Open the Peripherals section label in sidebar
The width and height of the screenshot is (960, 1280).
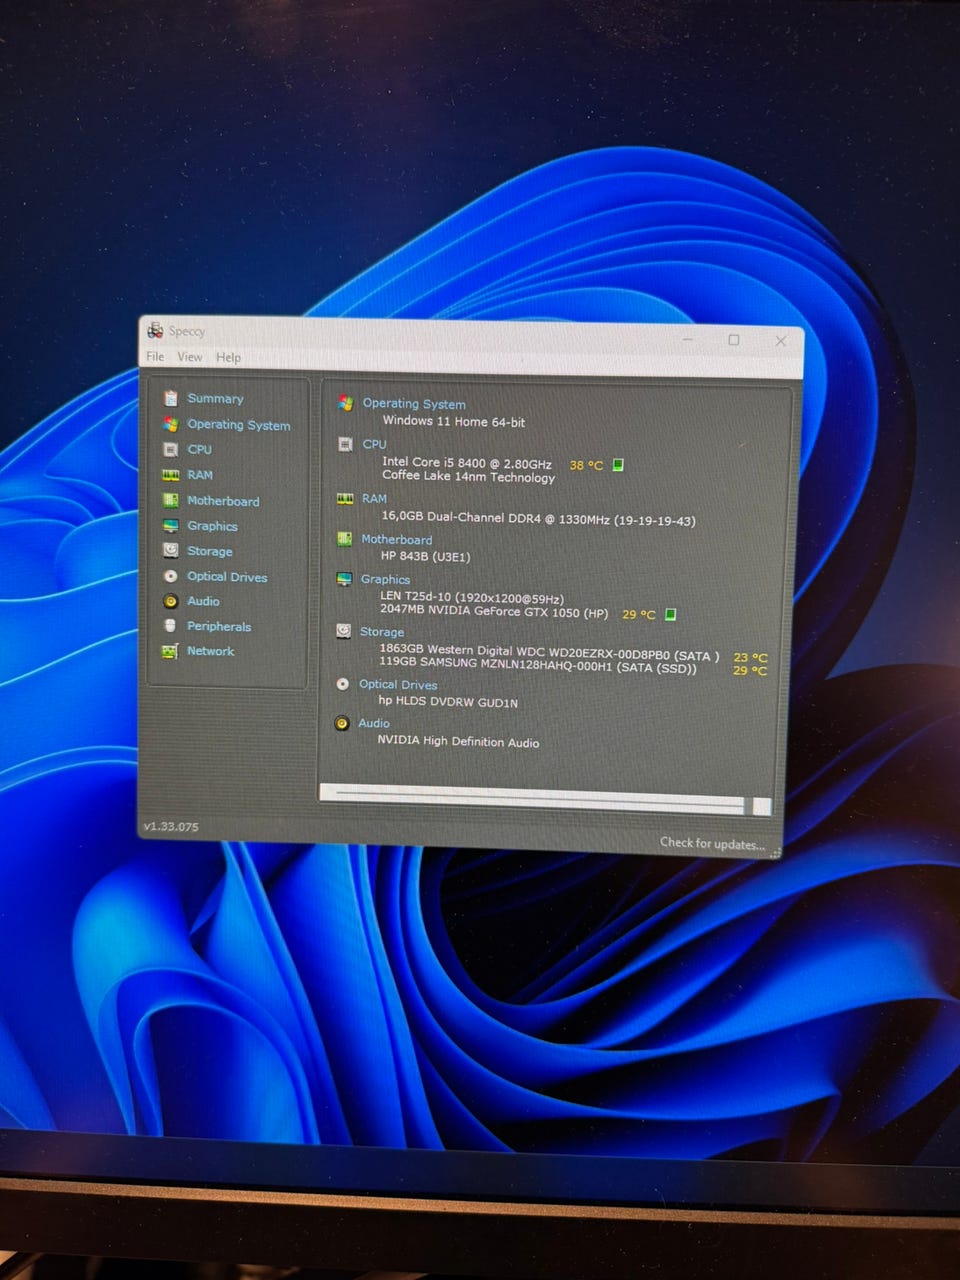click(x=219, y=626)
